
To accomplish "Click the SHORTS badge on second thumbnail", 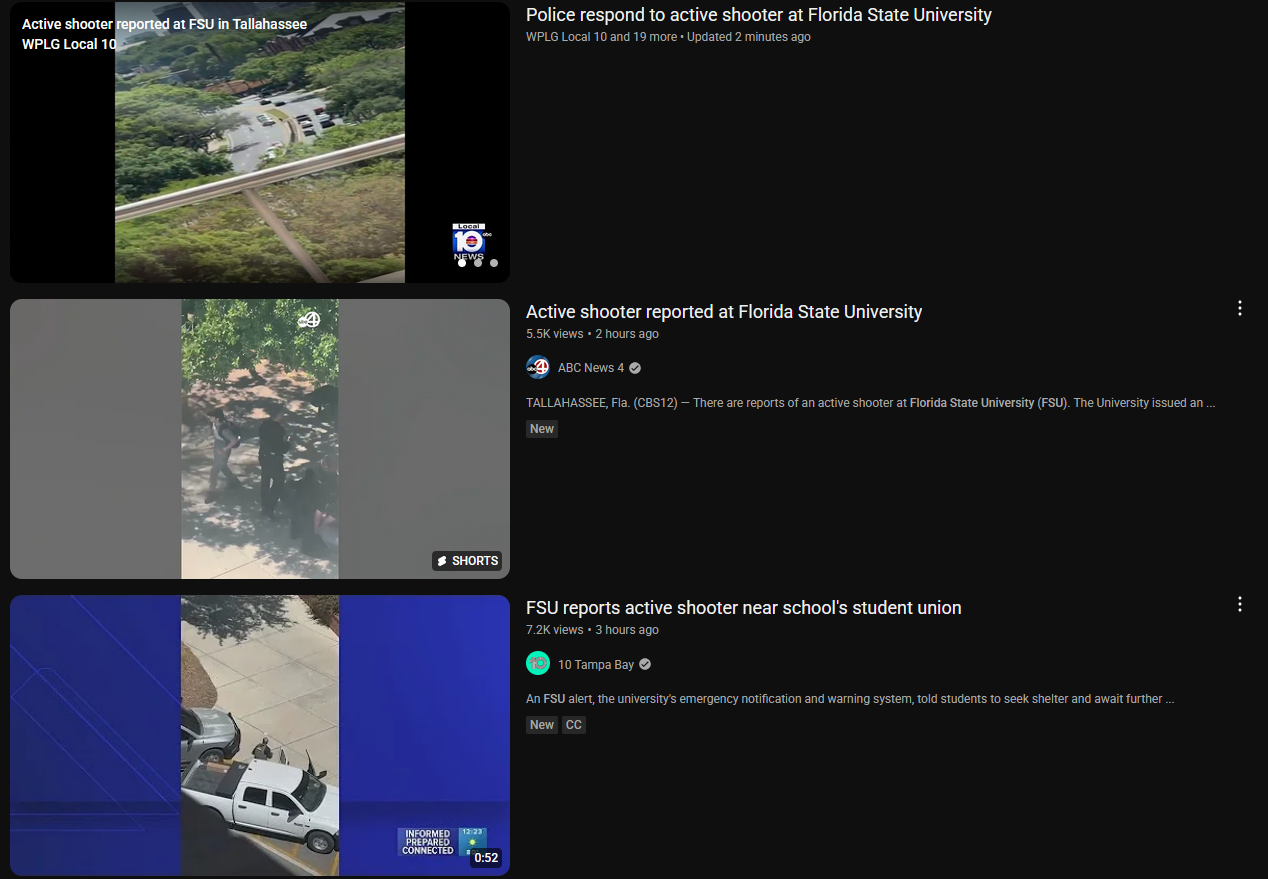I will tap(467, 561).
